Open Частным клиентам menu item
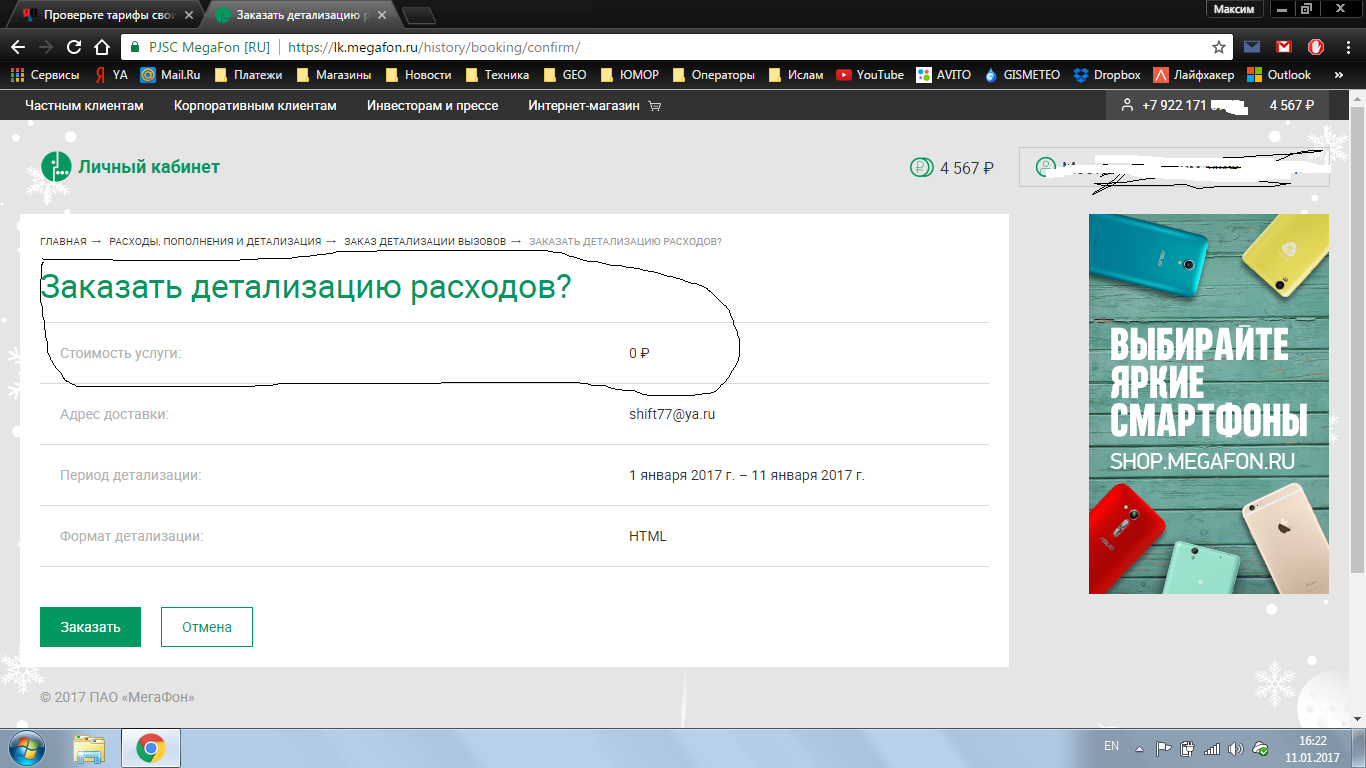 [84, 105]
